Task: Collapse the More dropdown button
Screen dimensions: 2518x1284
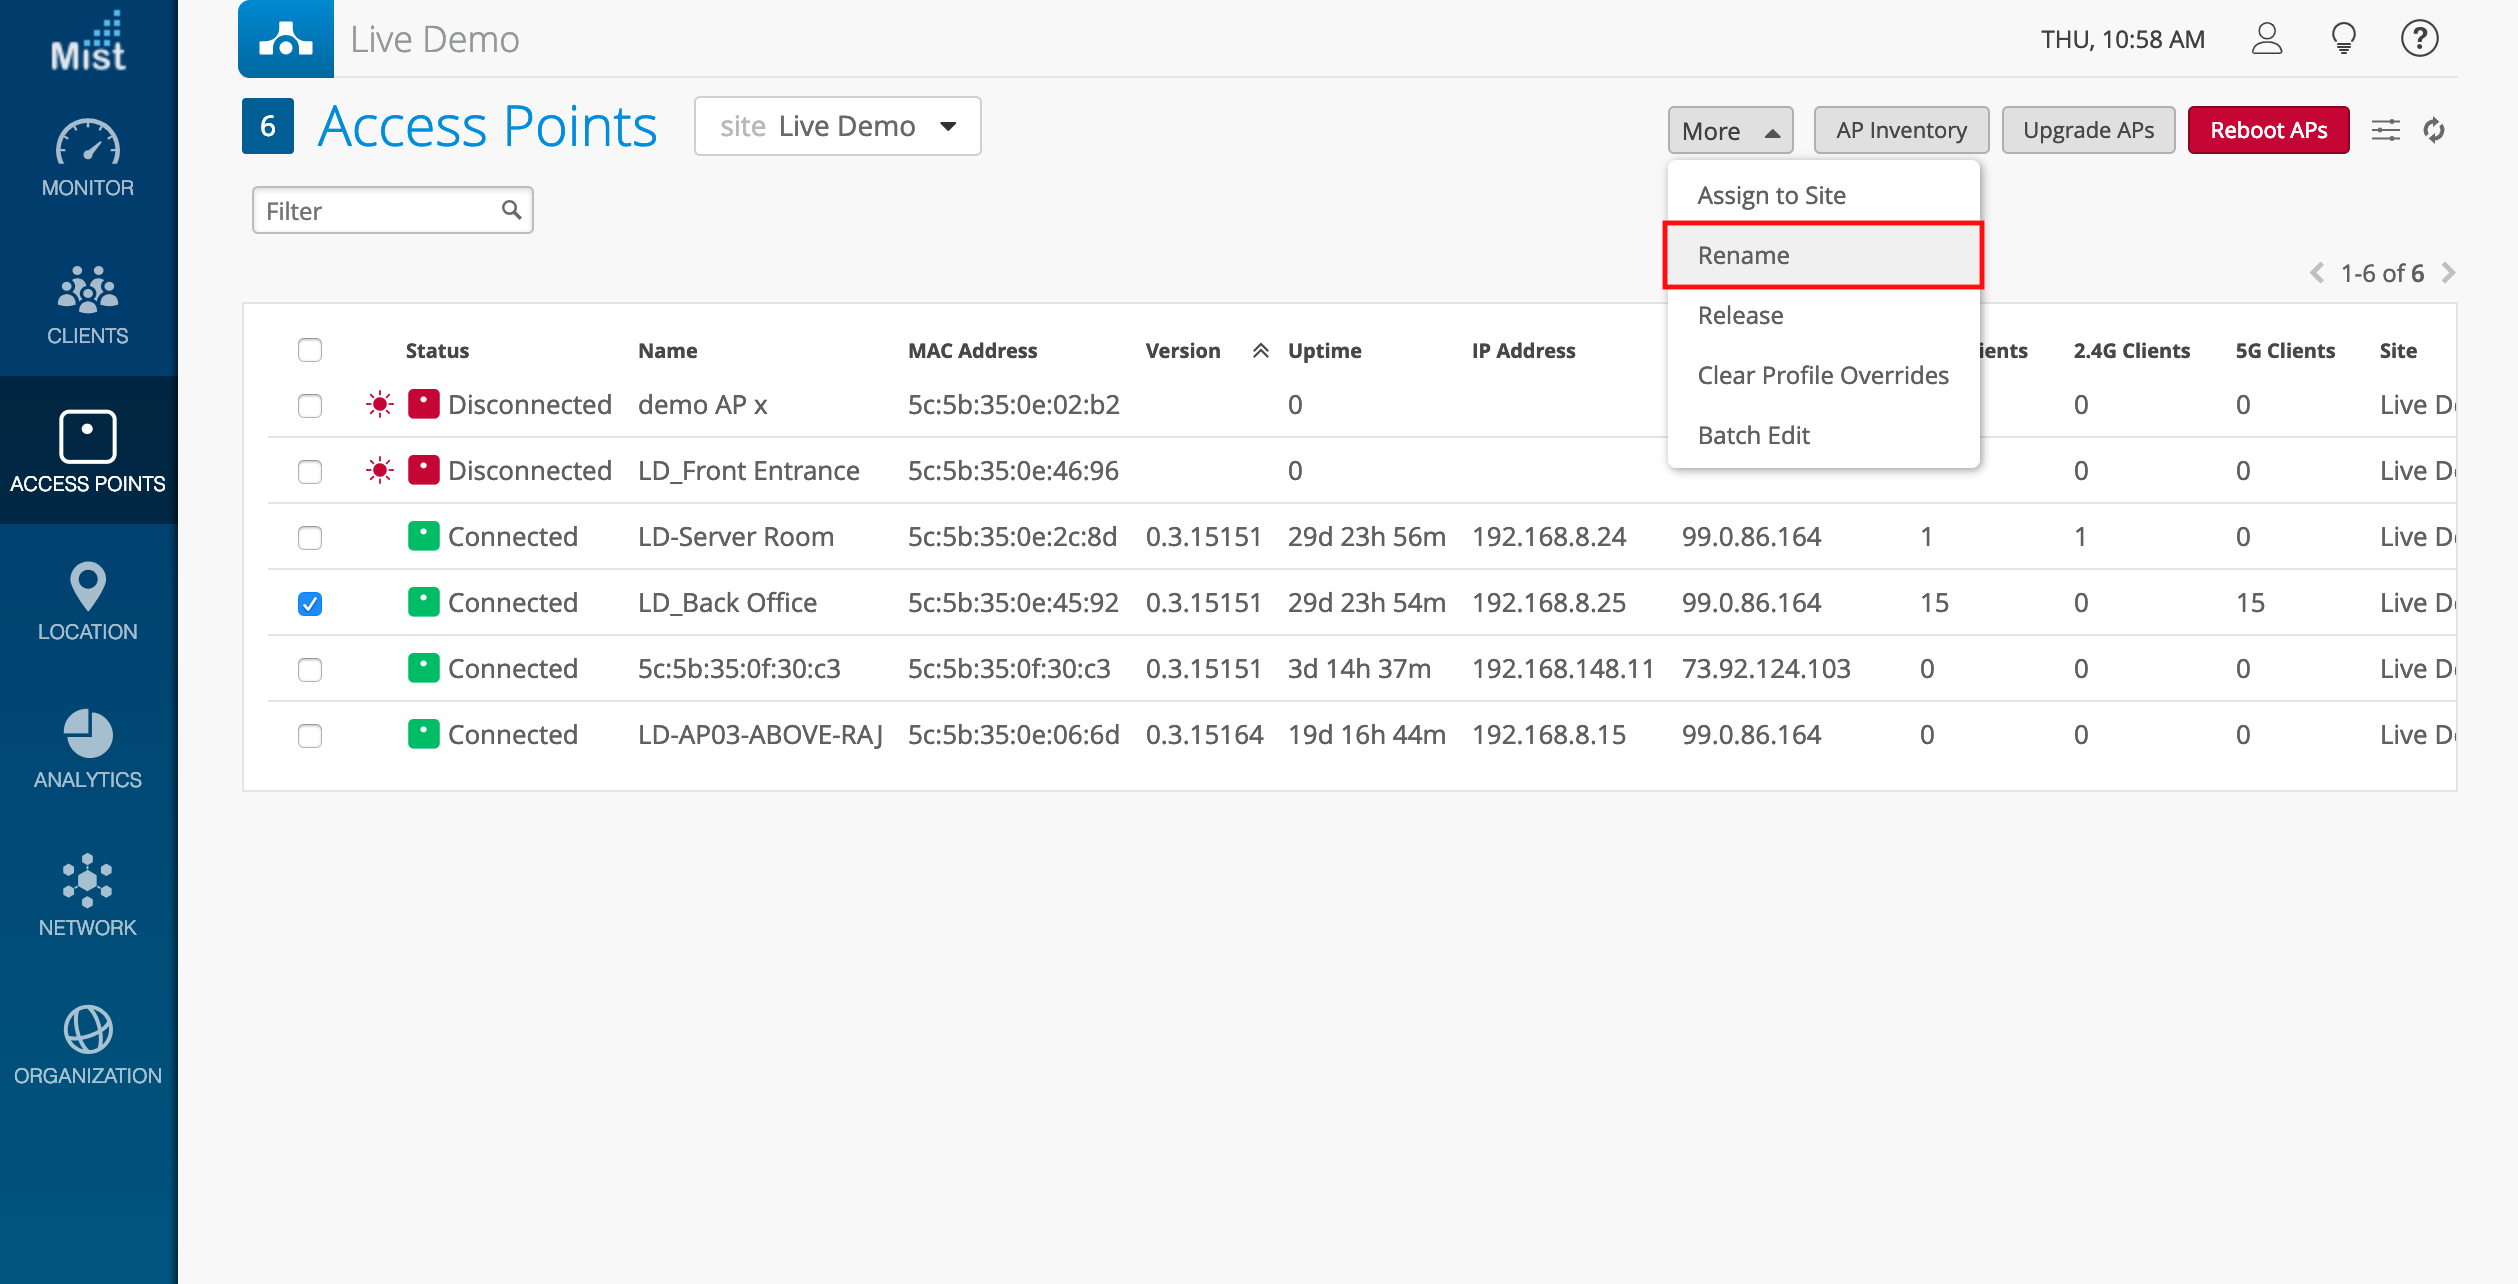Action: (1729, 131)
